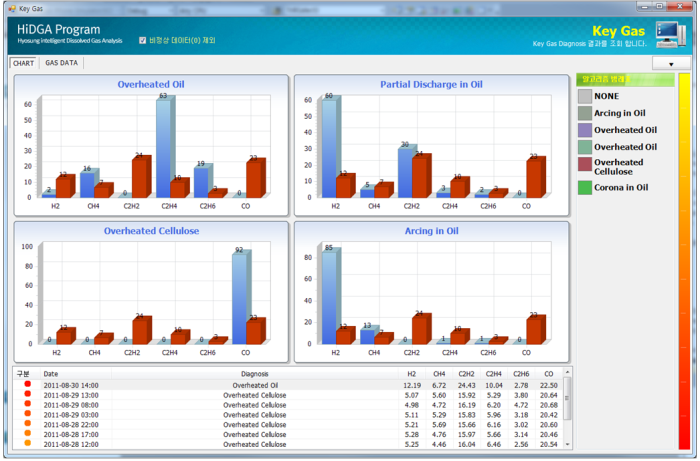Click the Arcing in Oil legend swatch
700x461 pixels.
point(584,113)
